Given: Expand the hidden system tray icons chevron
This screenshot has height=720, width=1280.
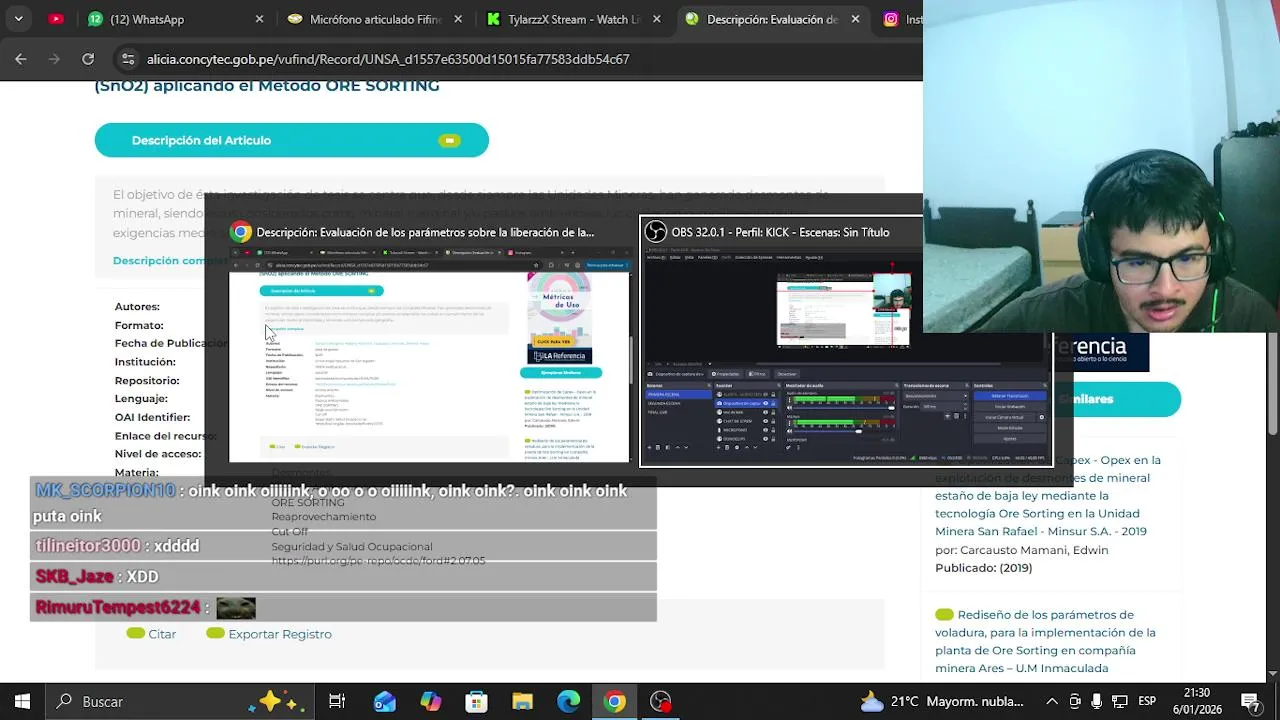Looking at the screenshot, I should [x=1052, y=702].
